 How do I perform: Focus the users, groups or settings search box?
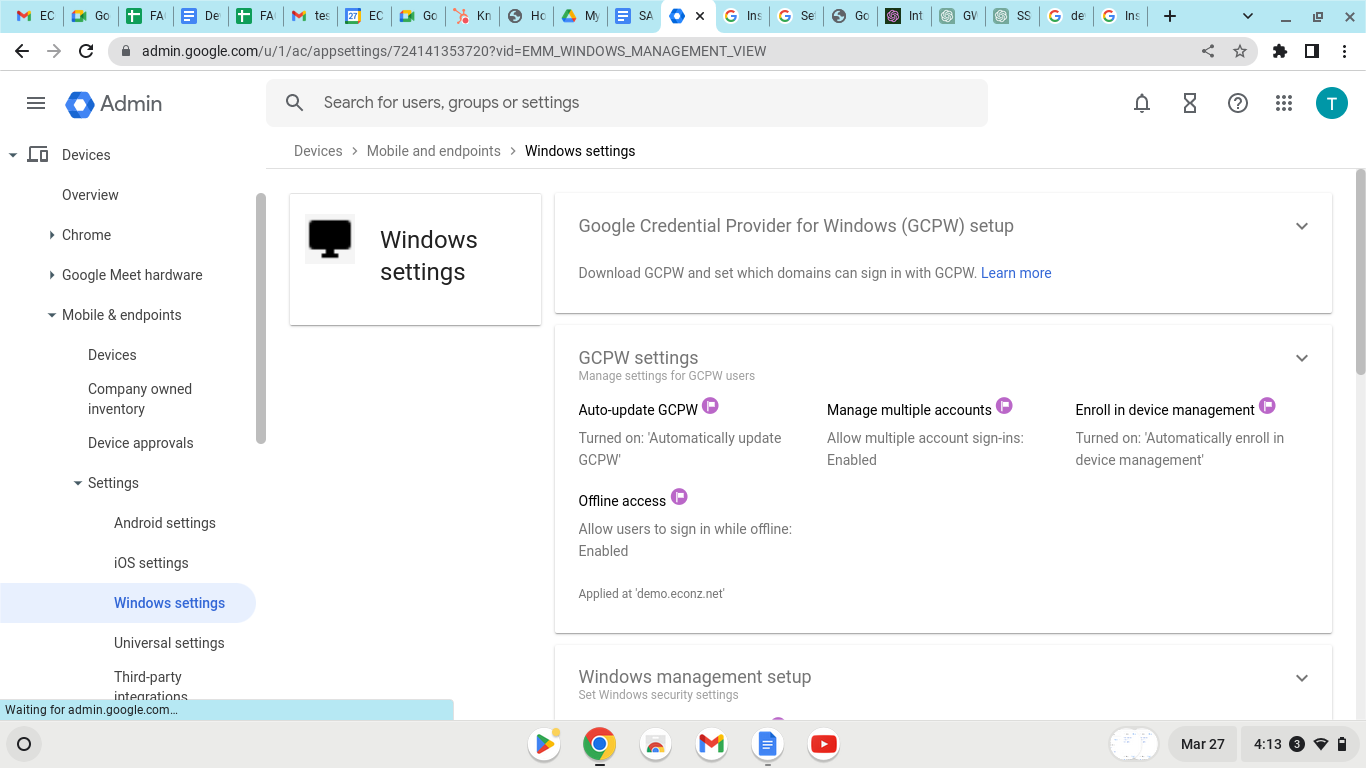click(627, 103)
